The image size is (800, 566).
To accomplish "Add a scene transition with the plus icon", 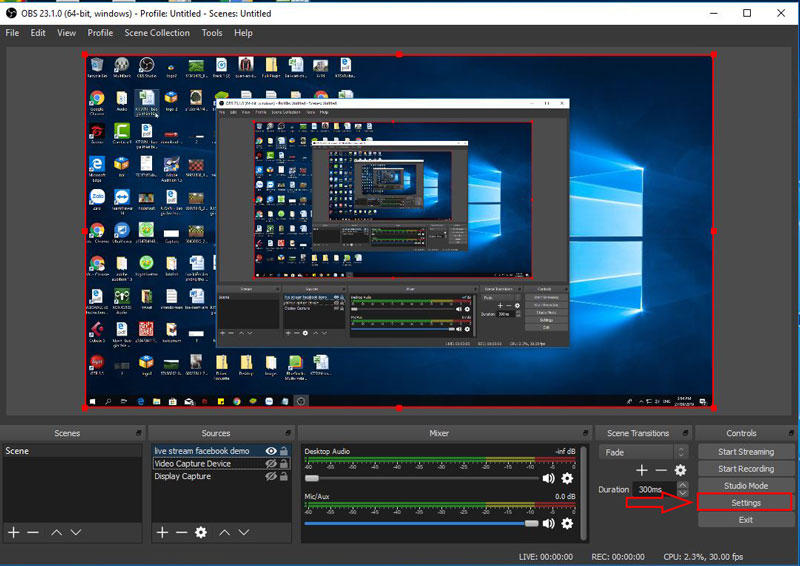I will (642, 470).
